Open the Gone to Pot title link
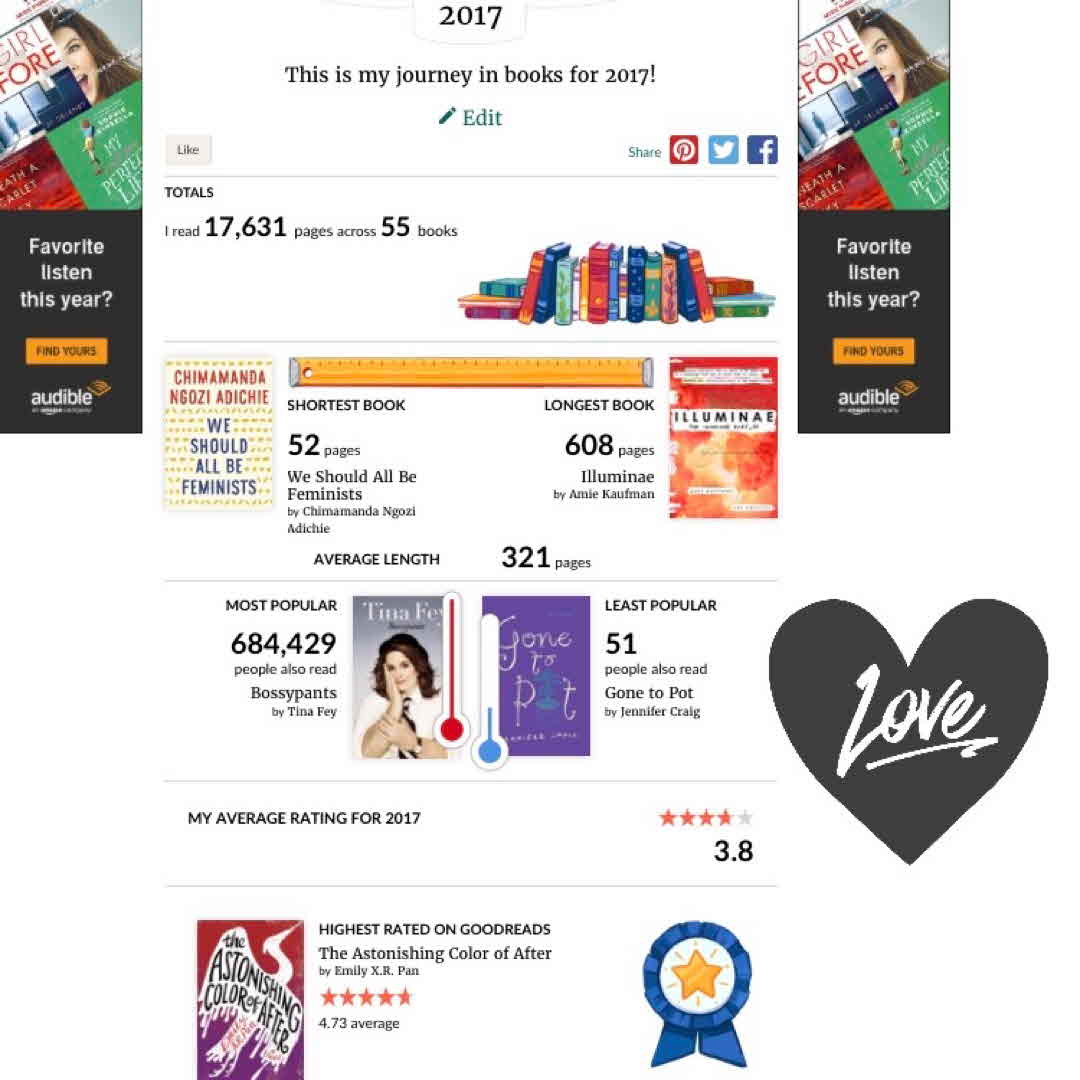The image size is (1080, 1080). point(649,692)
